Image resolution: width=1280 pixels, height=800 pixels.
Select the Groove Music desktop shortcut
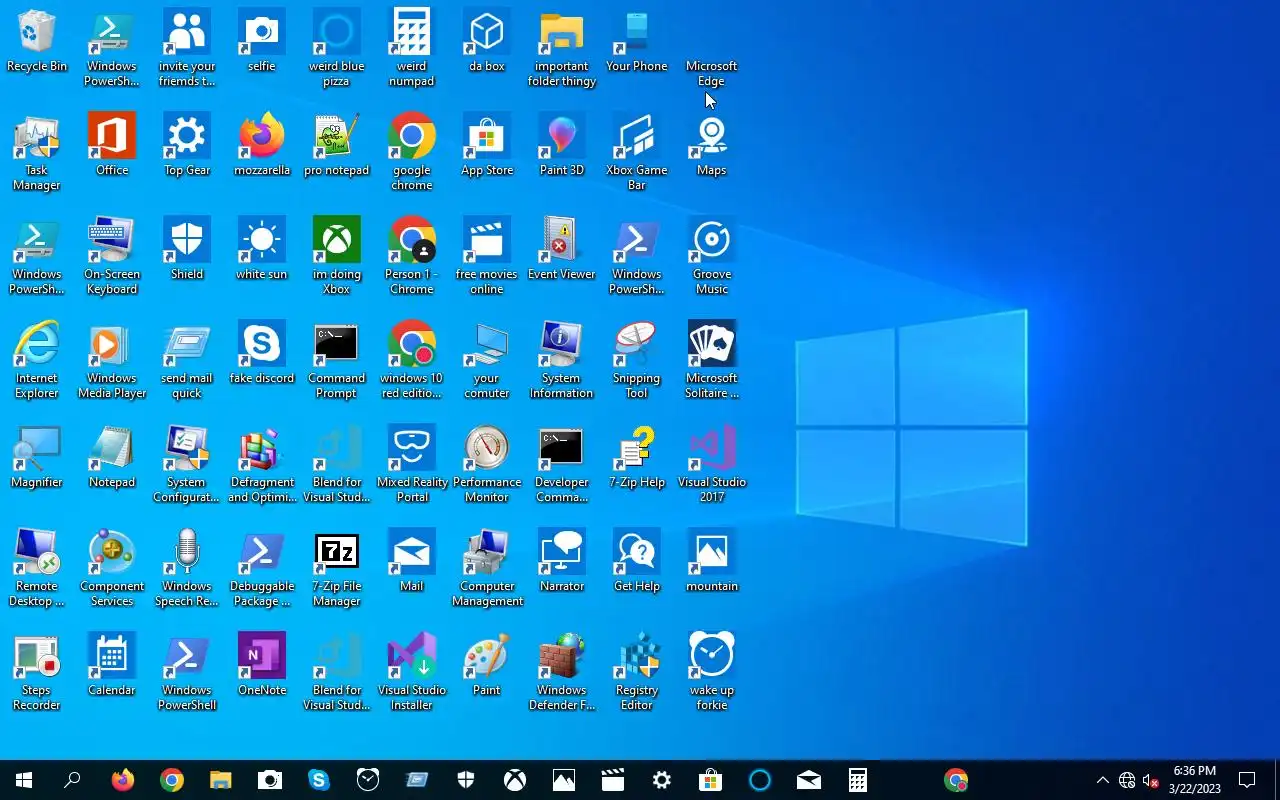pyautogui.click(x=712, y=255)
